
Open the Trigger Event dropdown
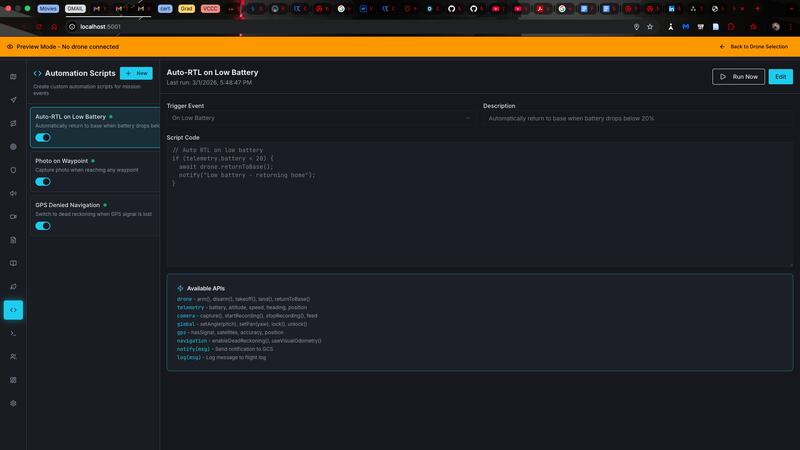320,118
